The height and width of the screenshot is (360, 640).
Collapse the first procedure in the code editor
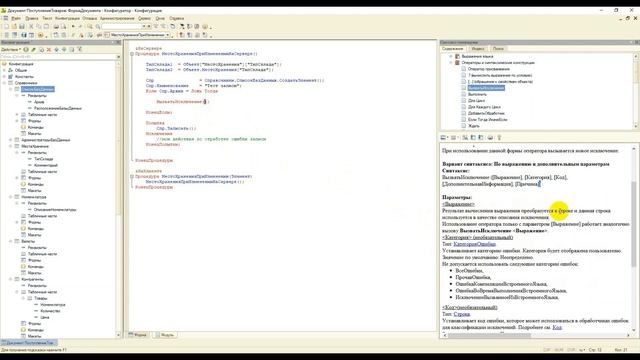pyautogui.click(x=132, y=54)
